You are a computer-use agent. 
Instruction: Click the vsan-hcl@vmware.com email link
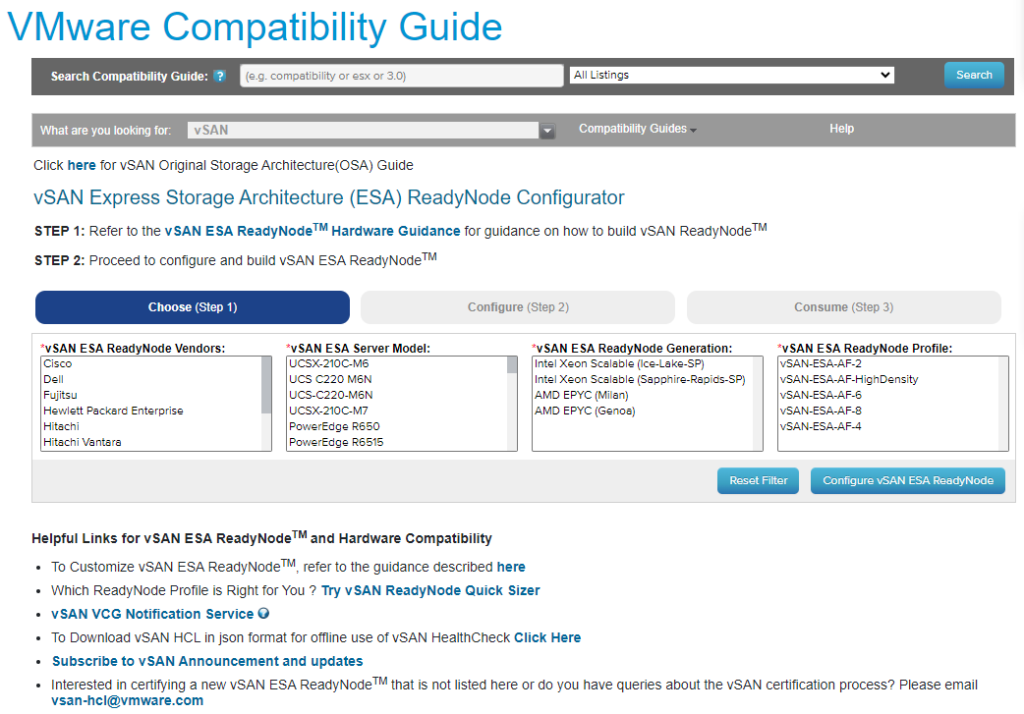[x=127, y=701]
